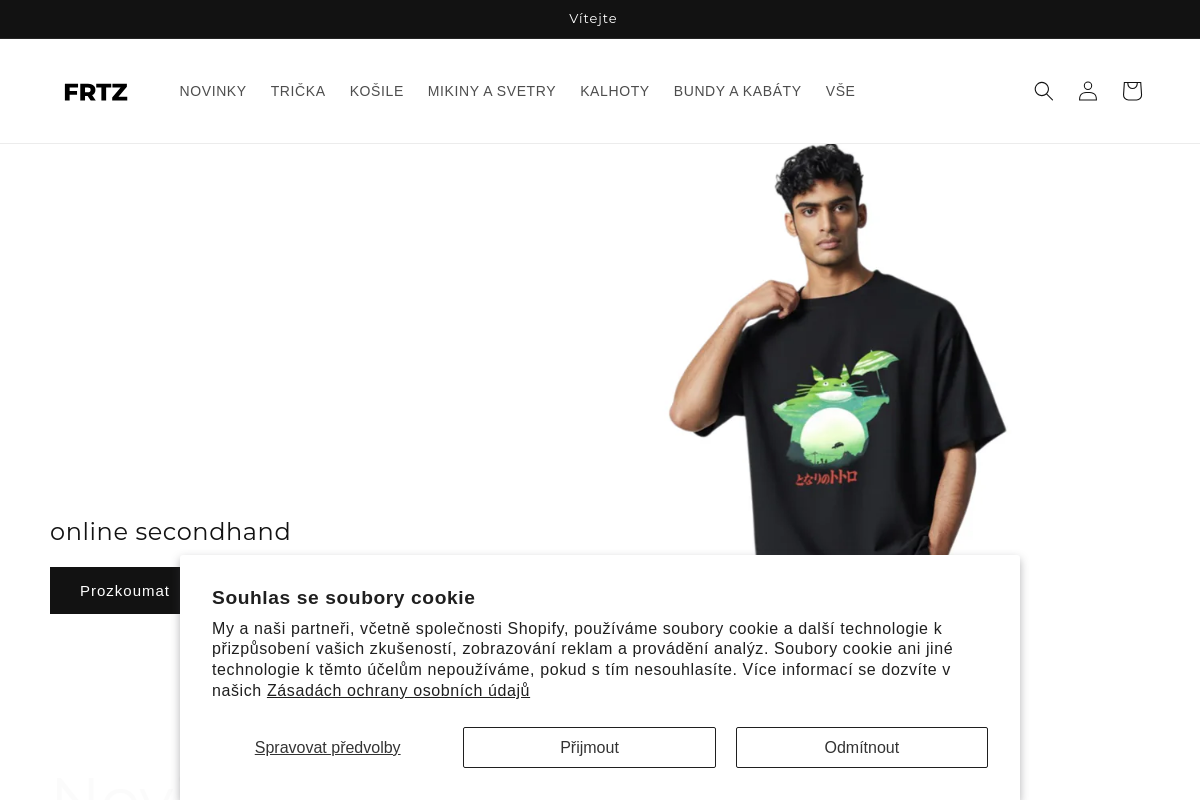
Task: Open the KALHOTY category
Action: coord(615,91)
